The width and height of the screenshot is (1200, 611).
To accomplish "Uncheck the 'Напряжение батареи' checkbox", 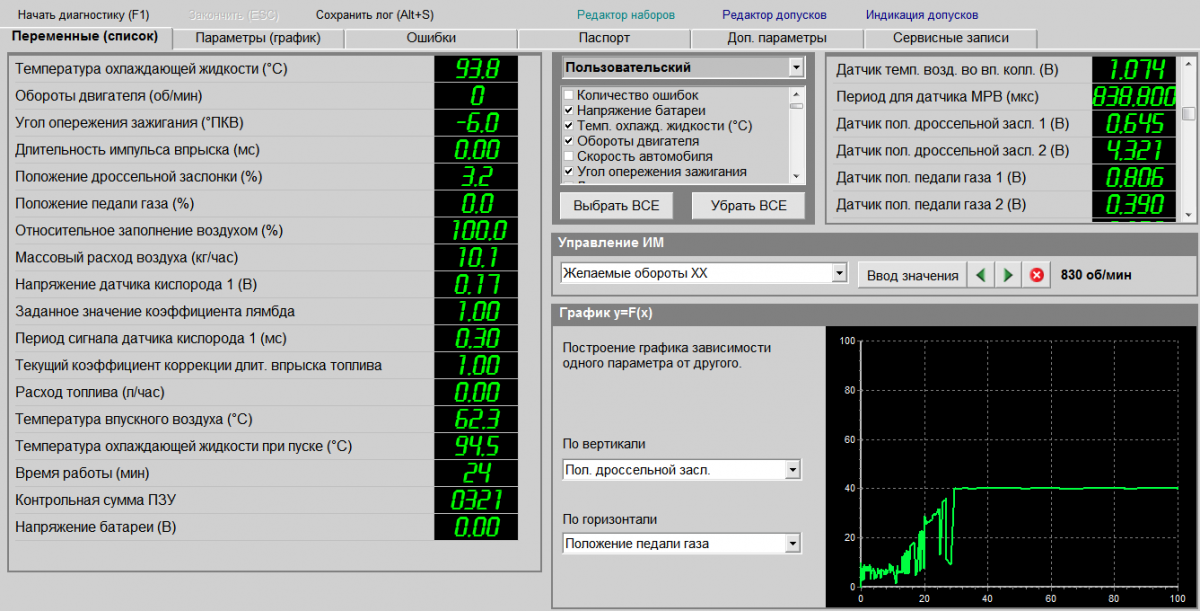I will tap(569, 110).
